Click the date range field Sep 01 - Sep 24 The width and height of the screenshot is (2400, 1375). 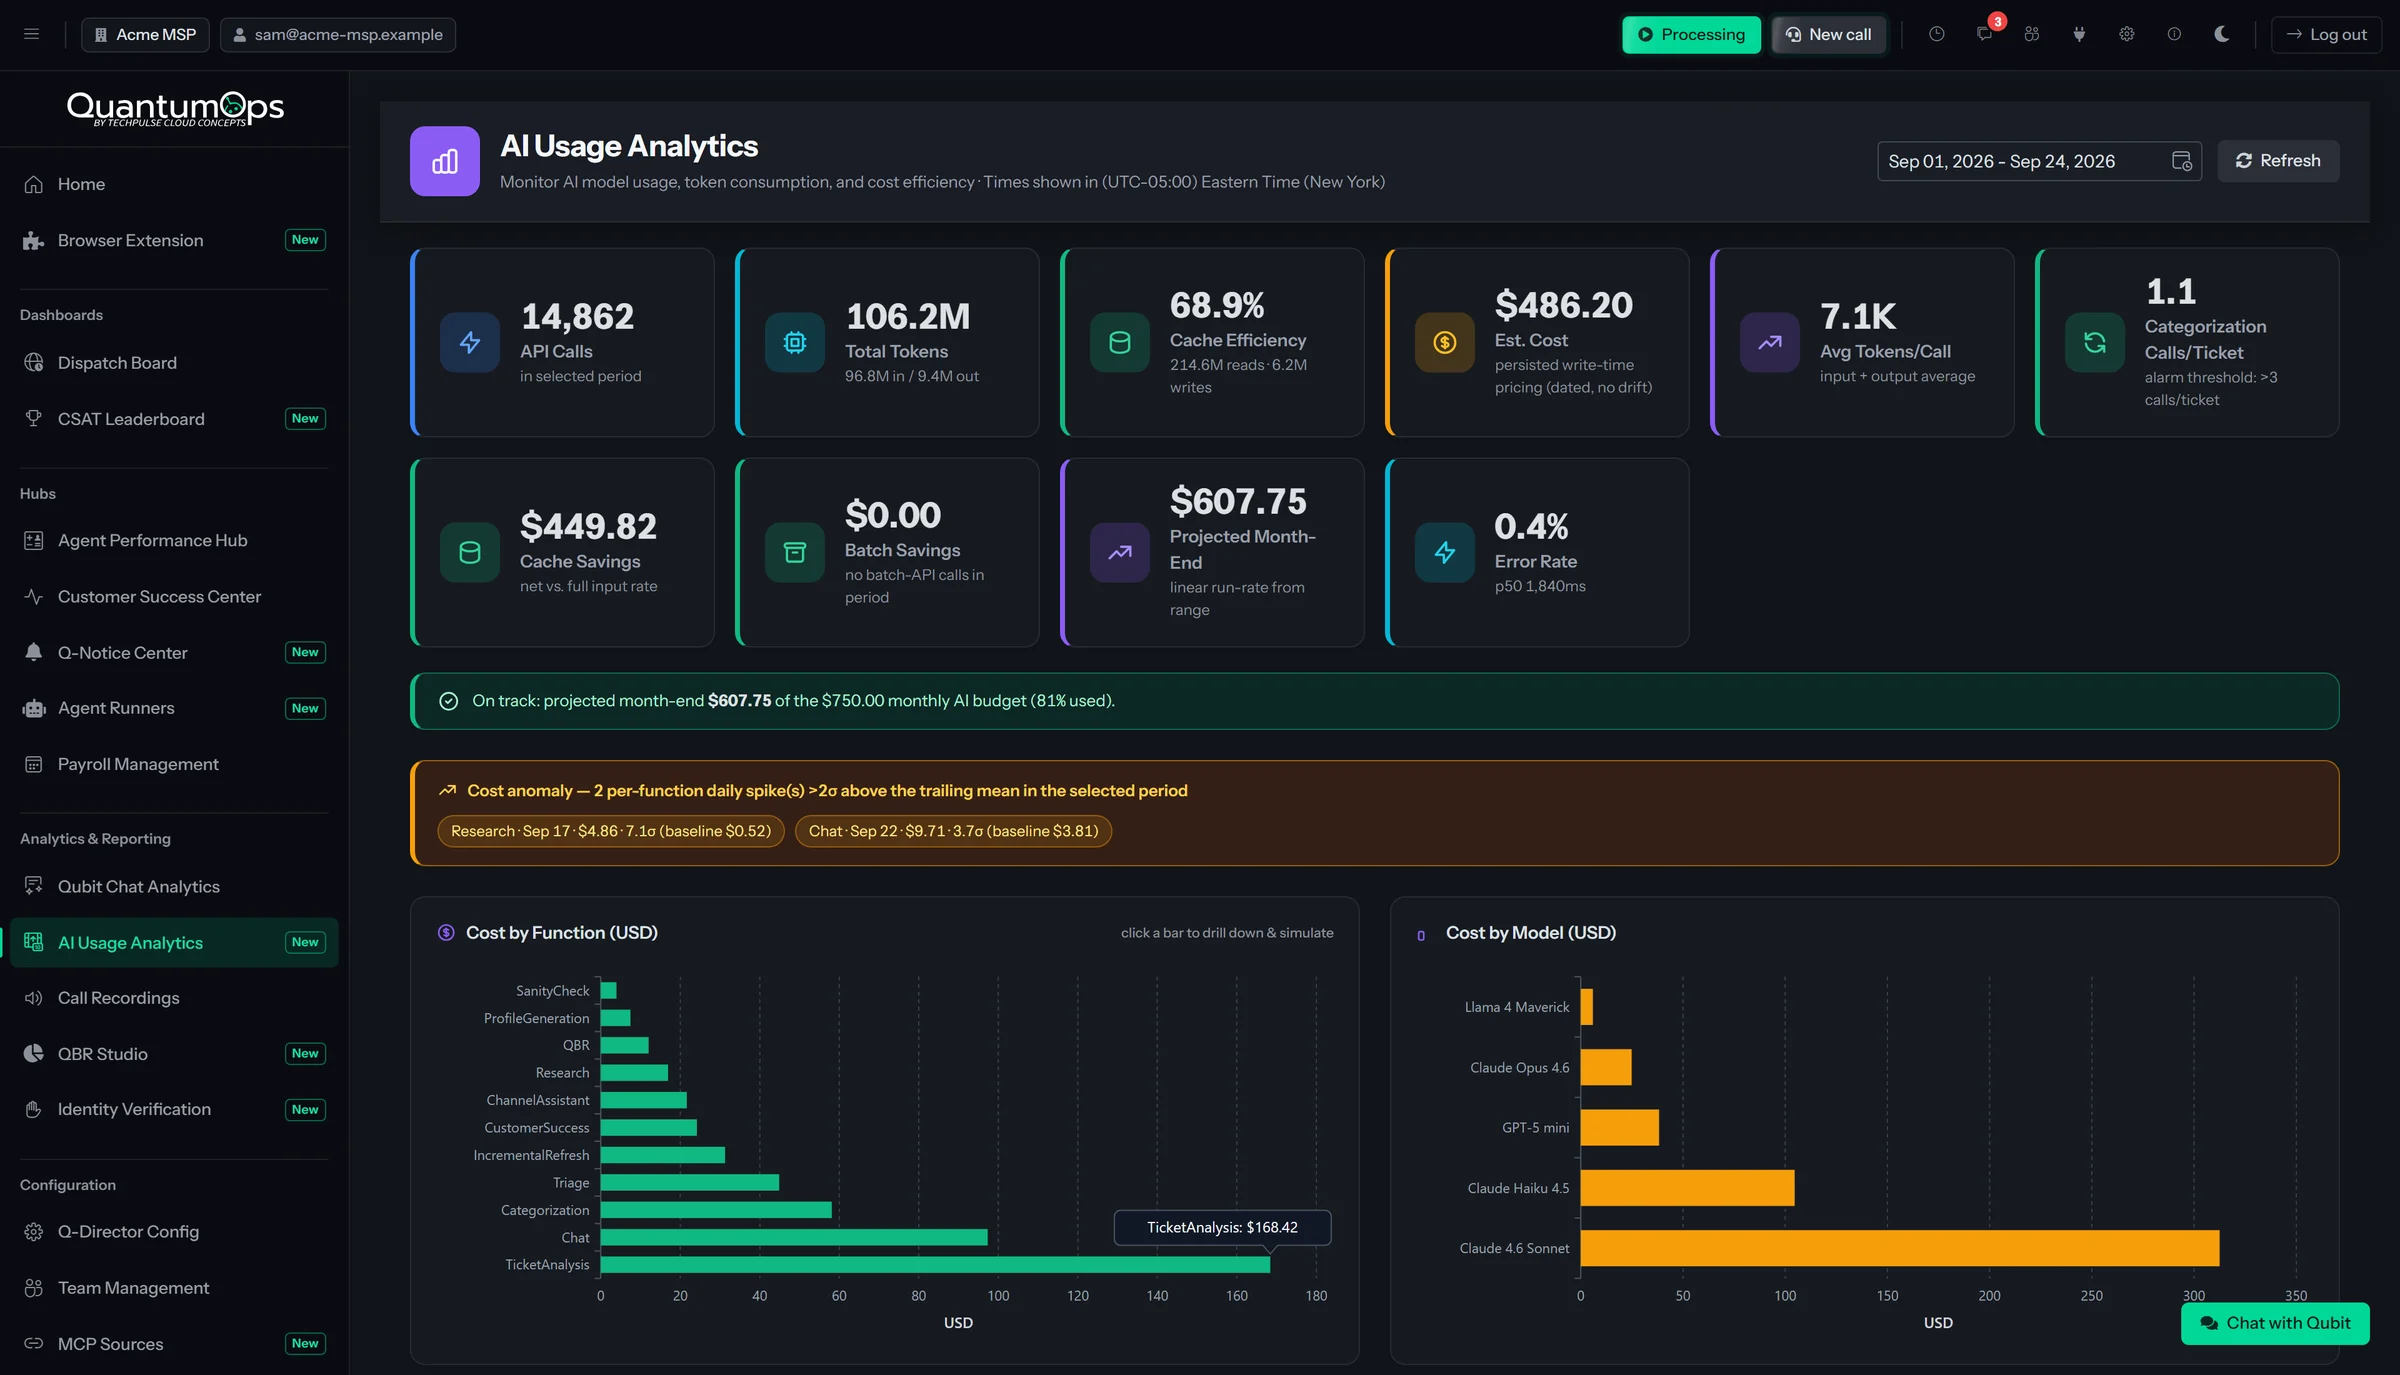2039,161
